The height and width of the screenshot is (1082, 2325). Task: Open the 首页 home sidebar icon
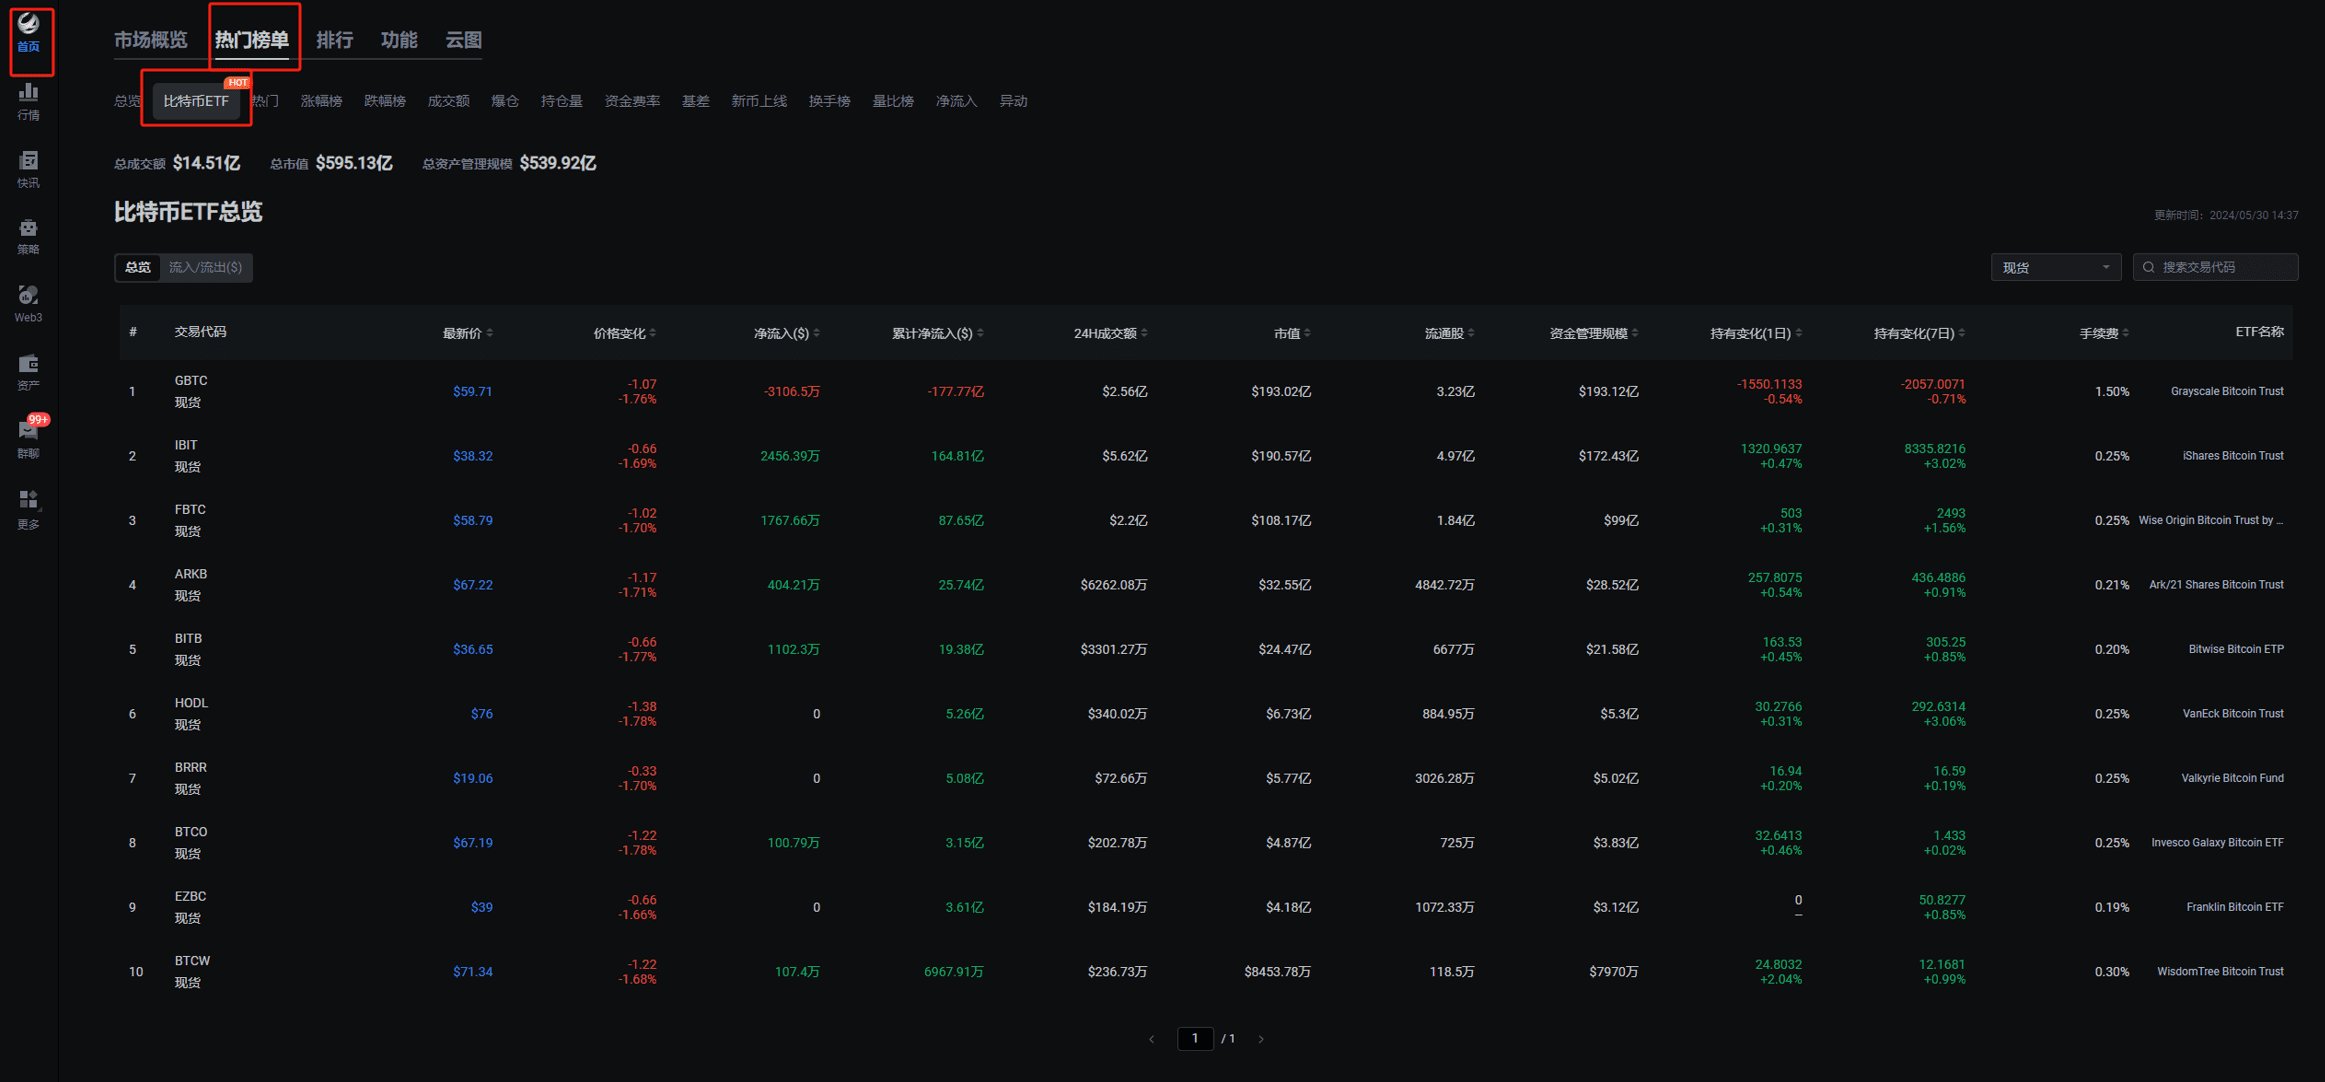[x=28, y=33]
